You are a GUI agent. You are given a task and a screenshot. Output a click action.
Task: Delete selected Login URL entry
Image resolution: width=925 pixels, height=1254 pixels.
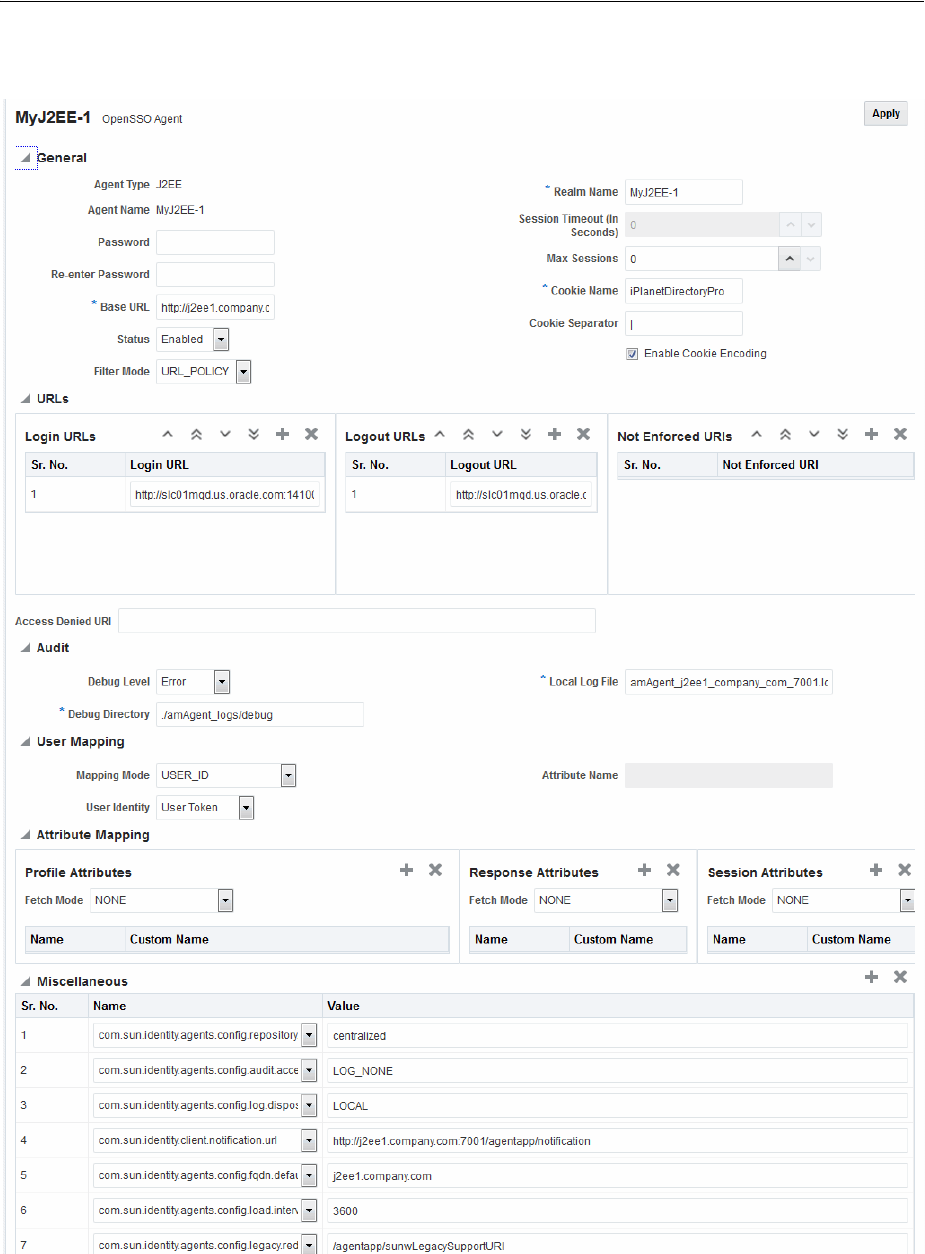click(x=311, y=434)
